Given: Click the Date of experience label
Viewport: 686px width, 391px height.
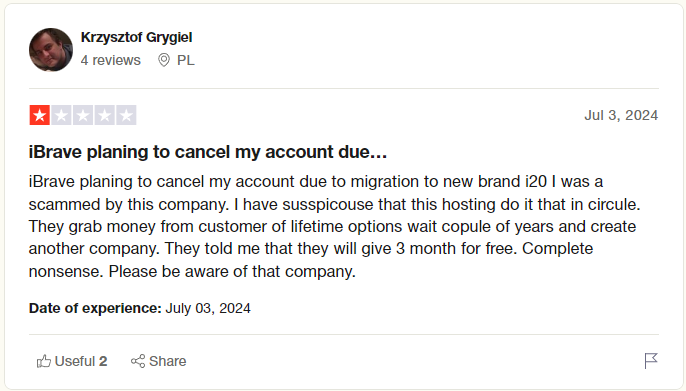Looking at the screenshot, I should (95, 308).
